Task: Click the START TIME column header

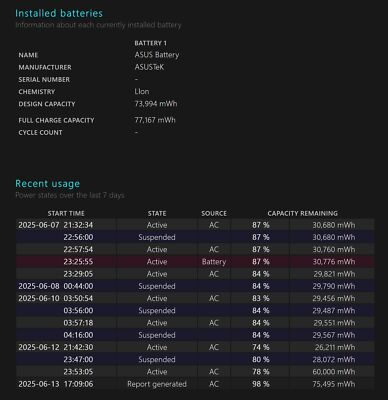Action: point(66,213)
